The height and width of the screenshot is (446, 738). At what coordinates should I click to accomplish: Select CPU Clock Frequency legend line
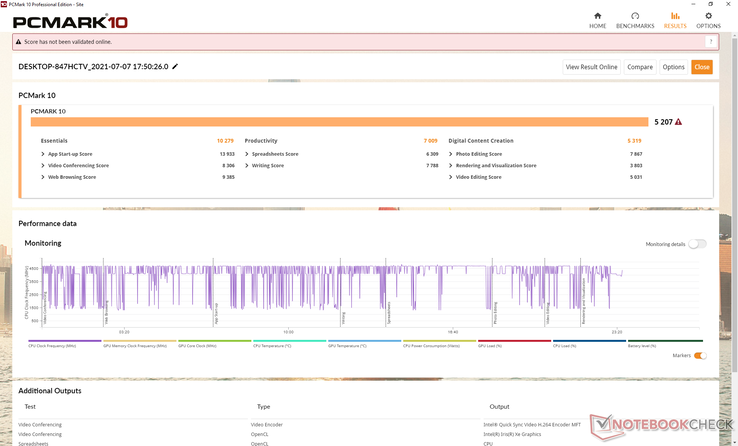coord(64,341)
